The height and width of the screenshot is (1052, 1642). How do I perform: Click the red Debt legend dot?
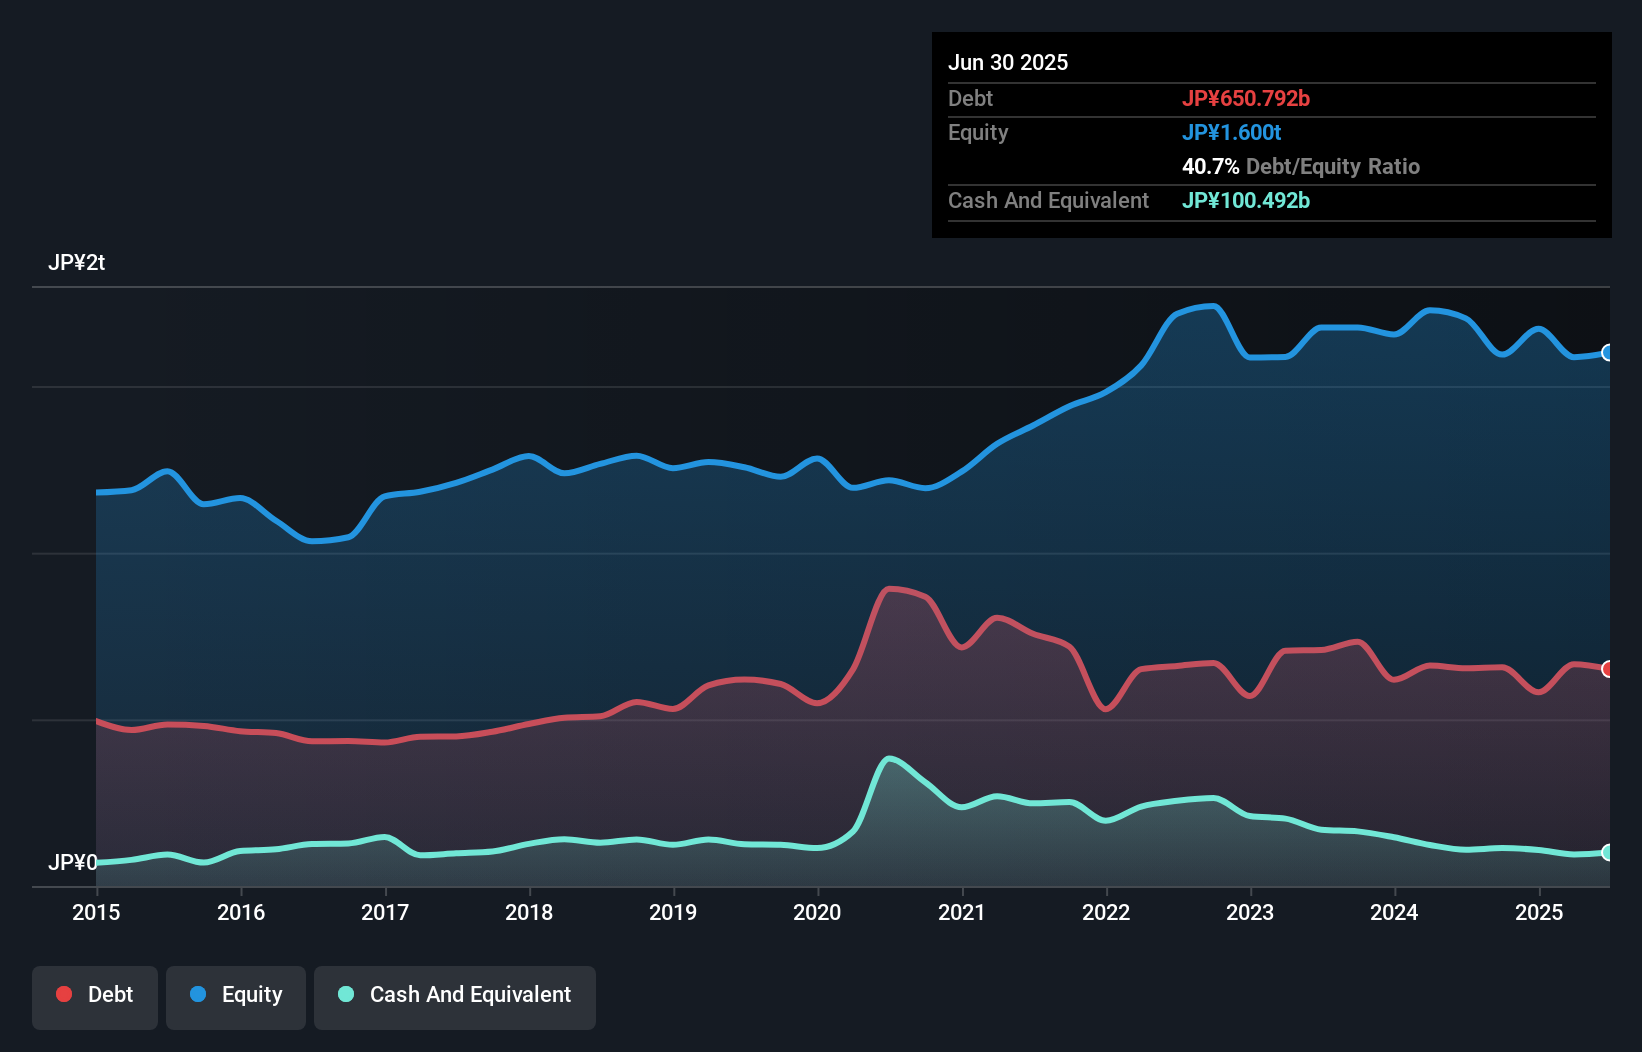(62, 994)
